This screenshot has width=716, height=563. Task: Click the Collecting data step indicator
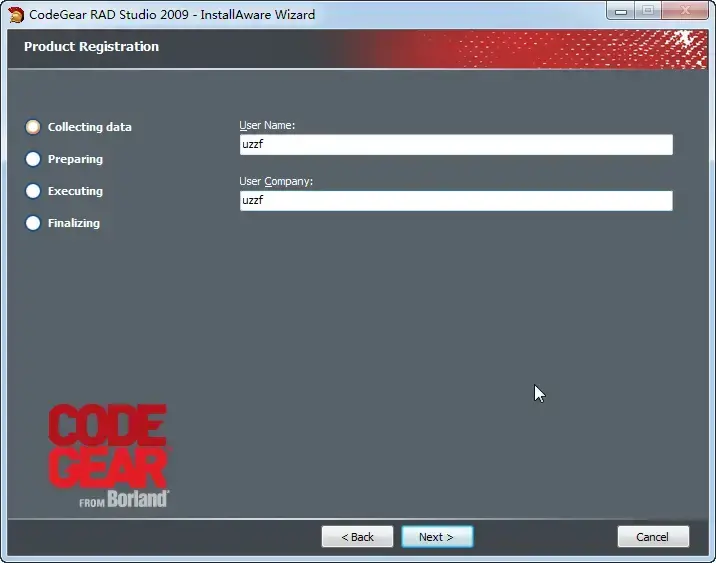point(33,127)
